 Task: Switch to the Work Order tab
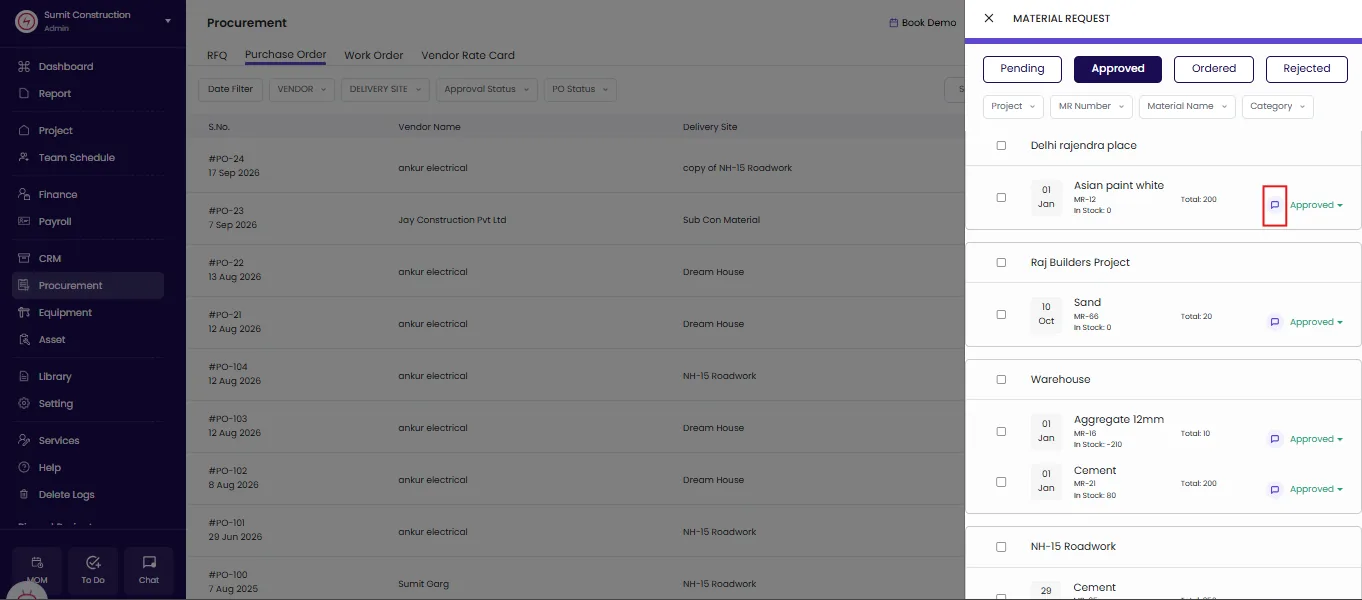(373, 56)
